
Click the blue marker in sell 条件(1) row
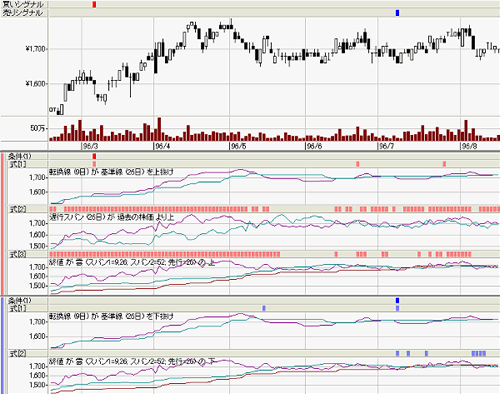click(397, 300)
